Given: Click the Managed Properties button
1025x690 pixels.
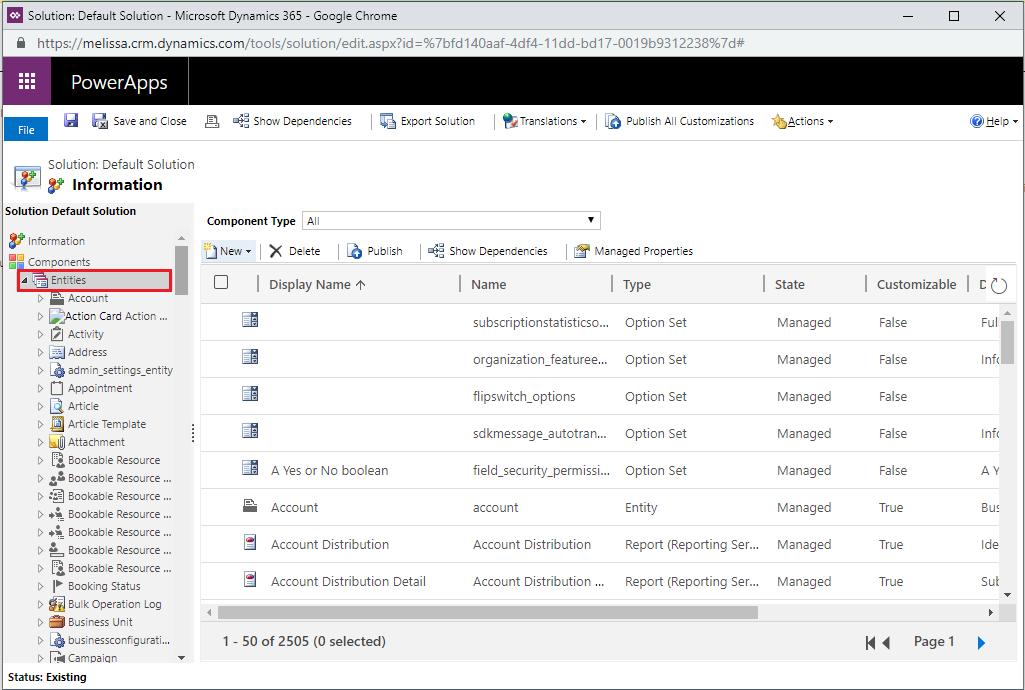Looking at the screenshot, I should tap(633, 251).
